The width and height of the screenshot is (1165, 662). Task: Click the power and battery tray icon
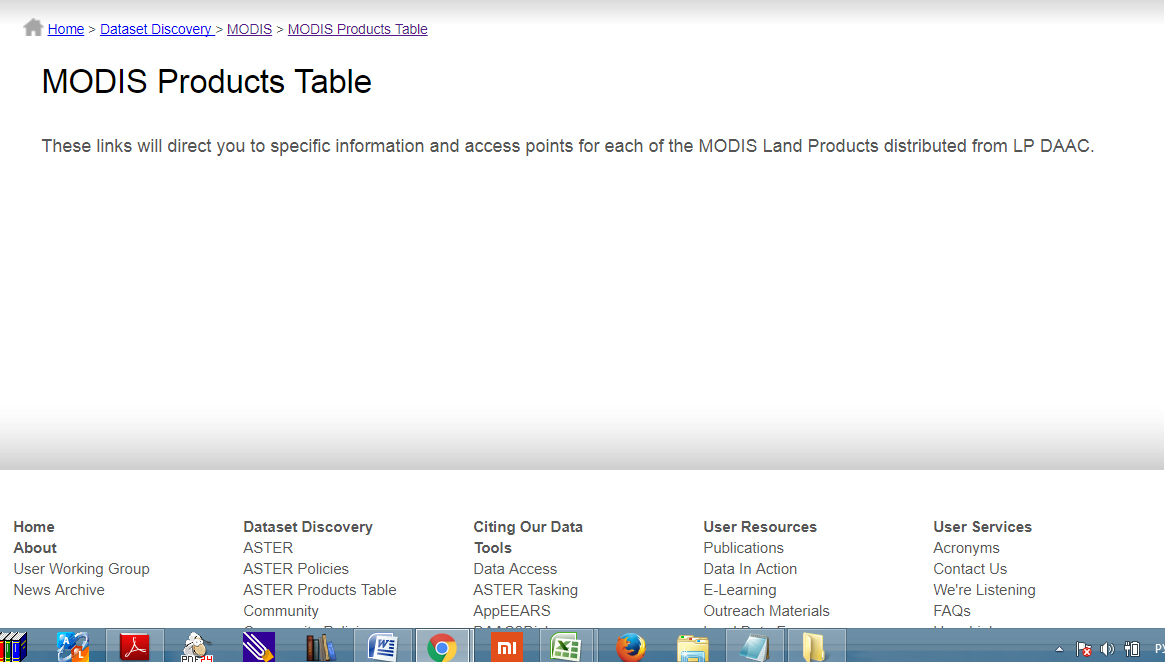(x=1131, y=647)
